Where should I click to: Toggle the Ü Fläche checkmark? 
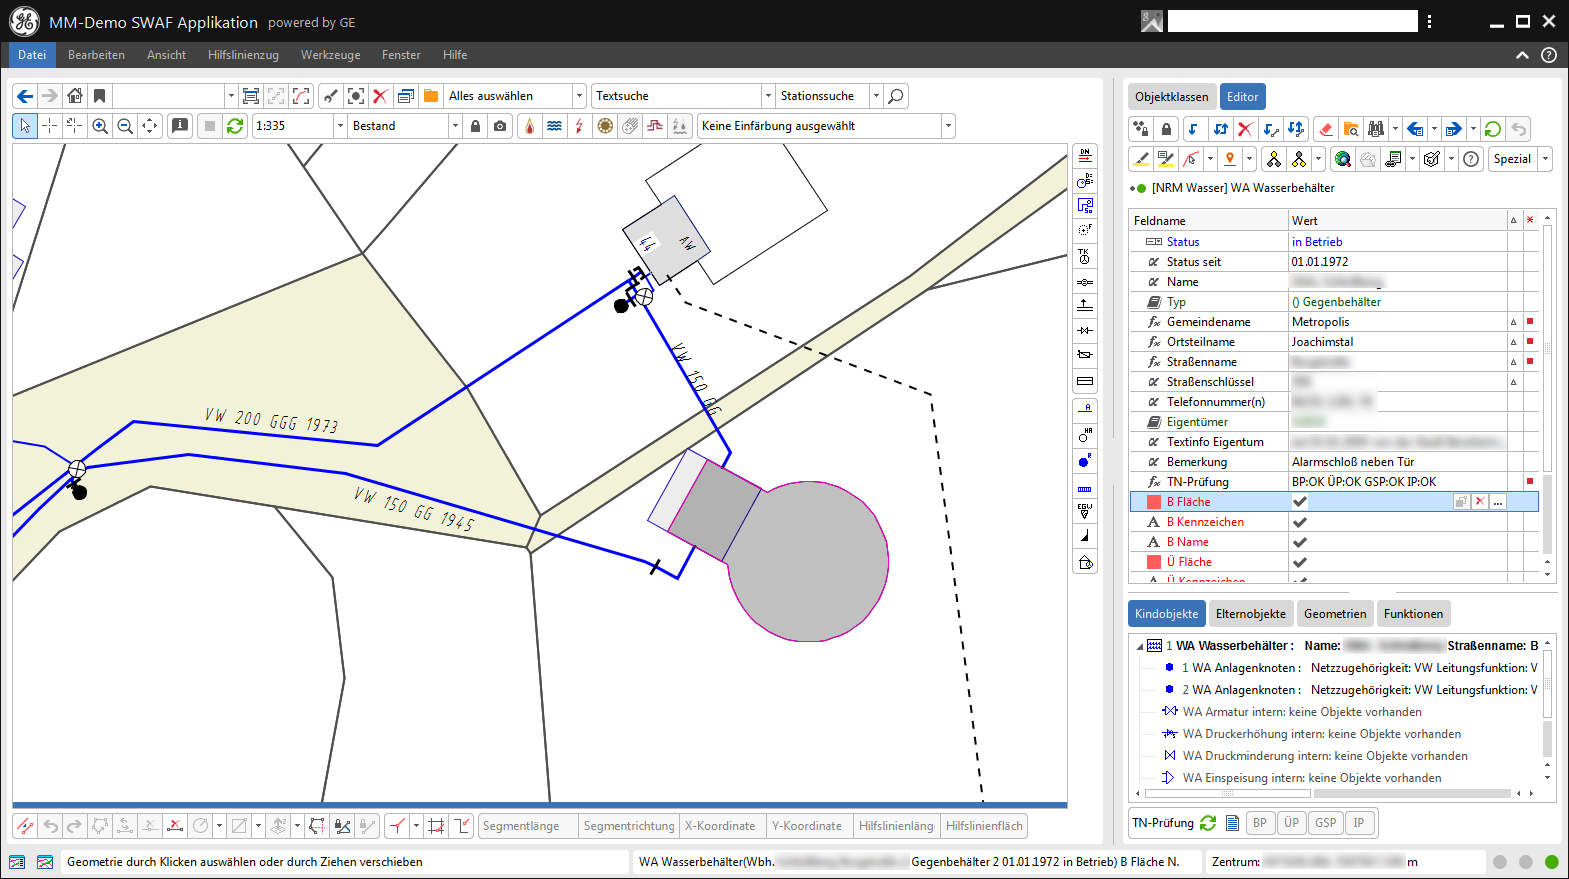[x=1300, y=562]
